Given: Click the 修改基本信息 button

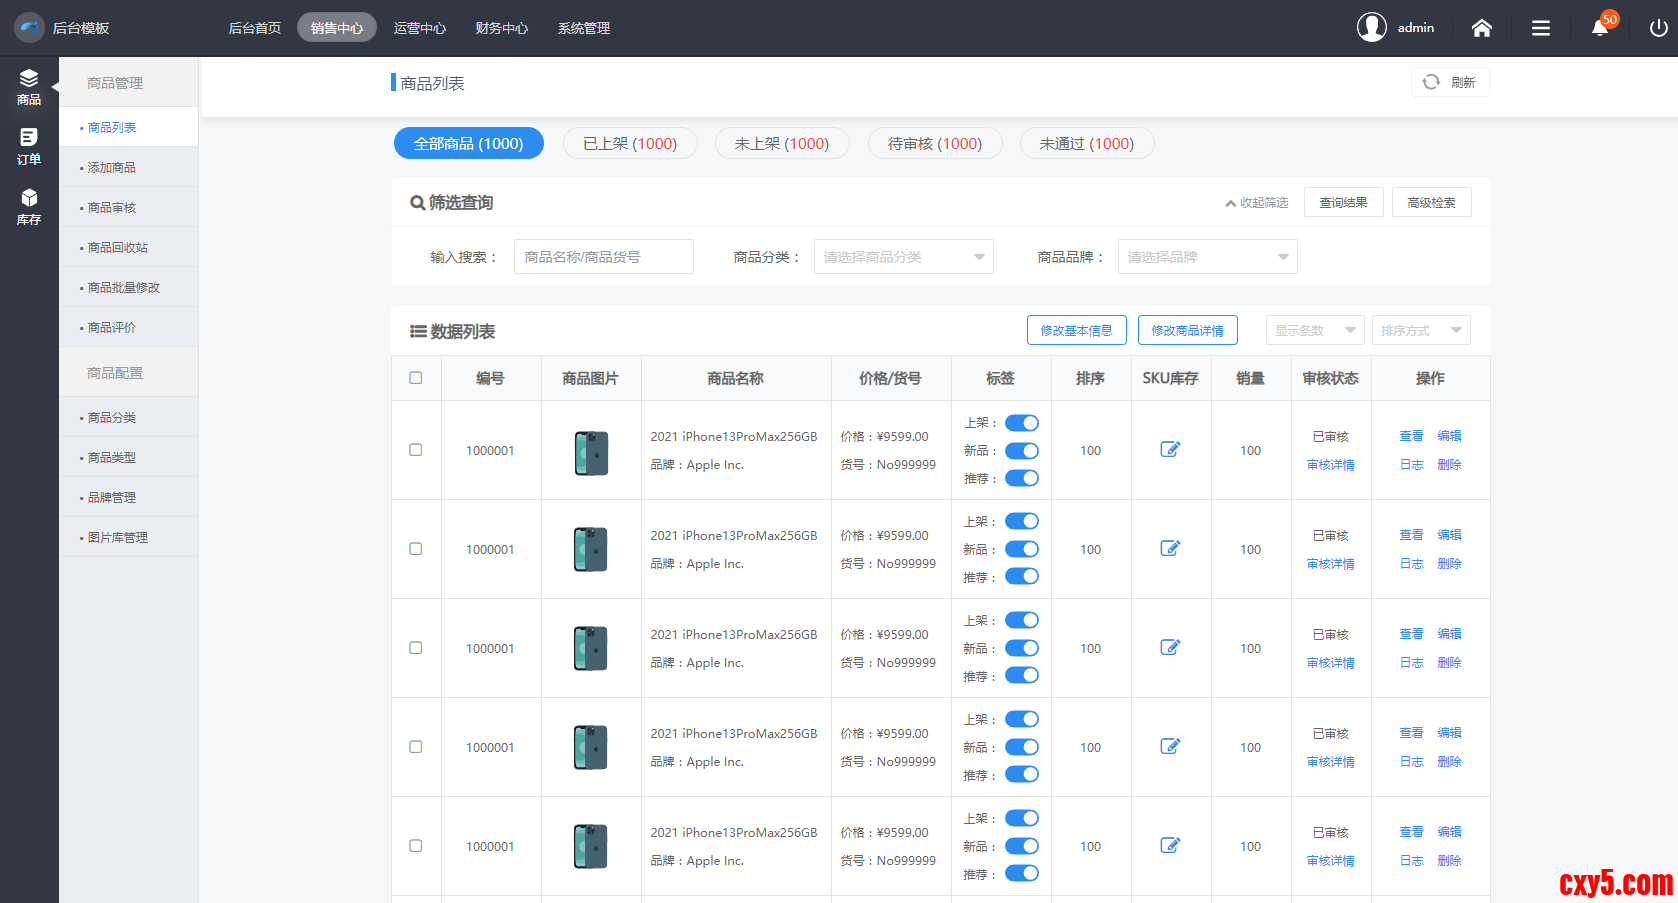Looking at the screenshot, I should click(x=1076, y=331).
